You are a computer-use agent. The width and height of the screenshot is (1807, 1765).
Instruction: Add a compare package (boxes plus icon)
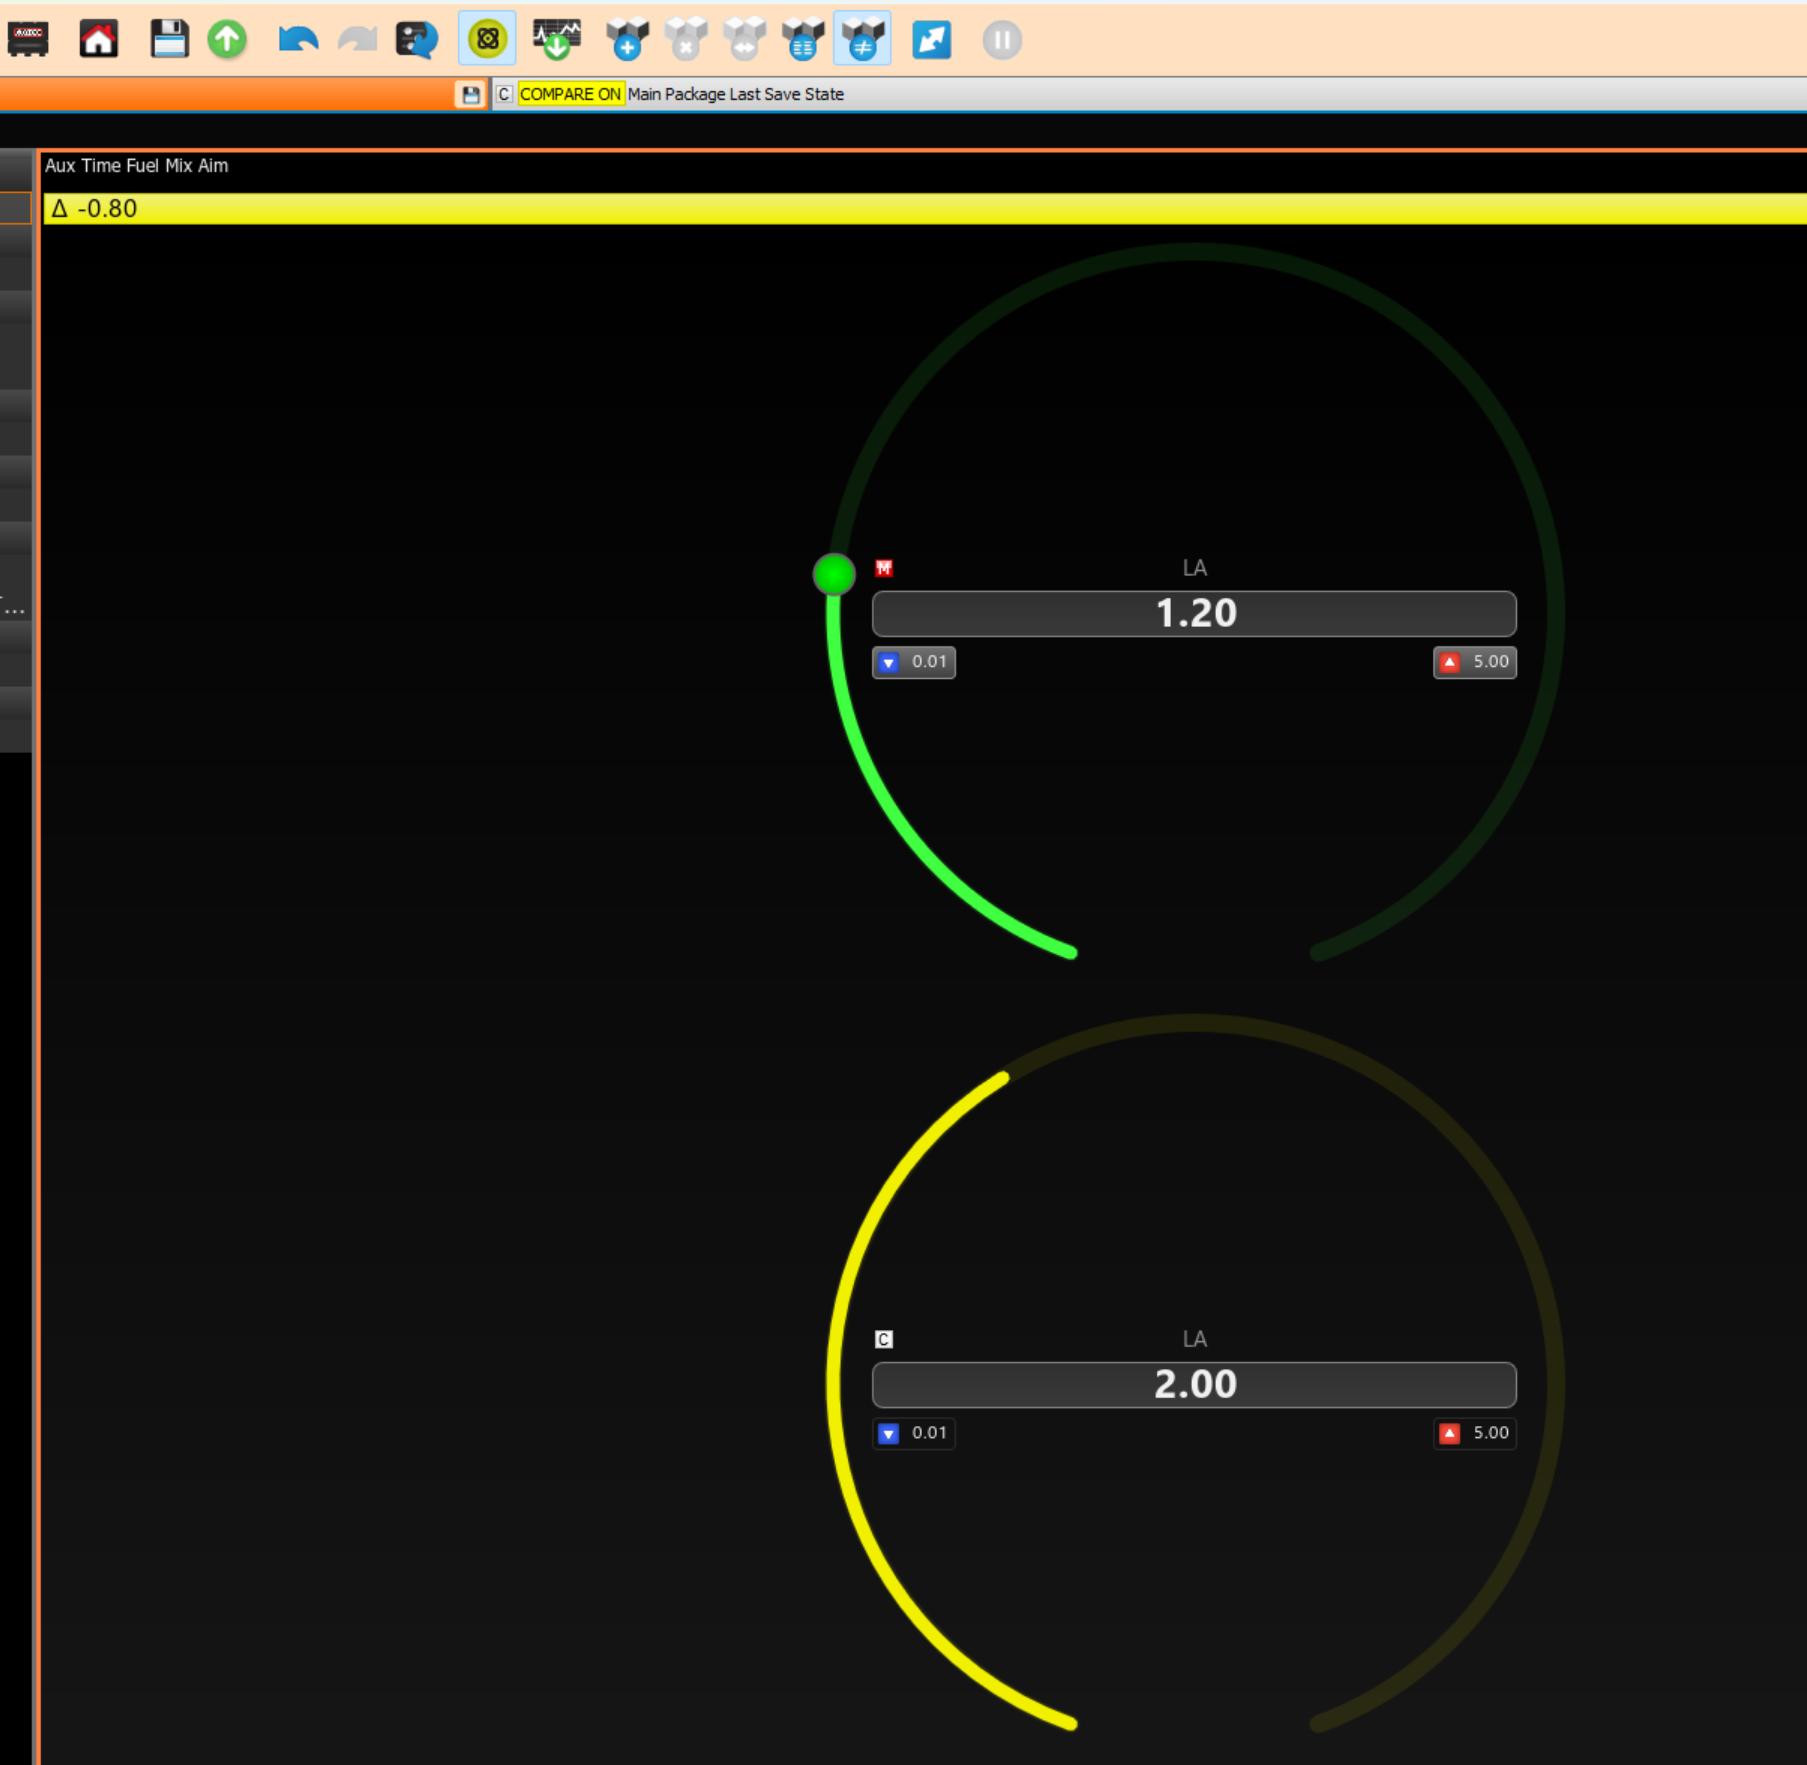pyautogui.click(x=627, y=39)
